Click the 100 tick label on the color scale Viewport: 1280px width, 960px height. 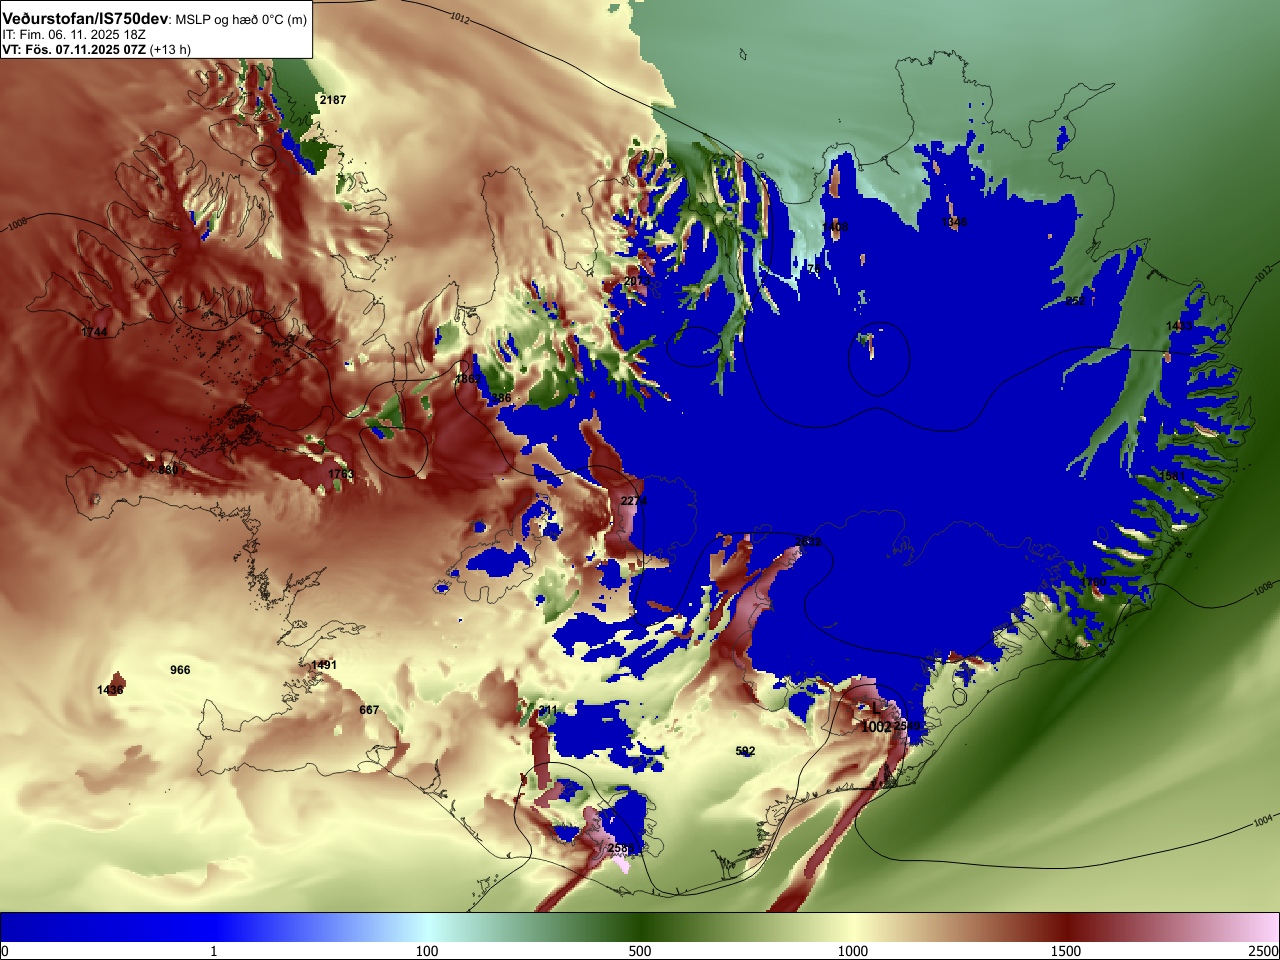427,951
